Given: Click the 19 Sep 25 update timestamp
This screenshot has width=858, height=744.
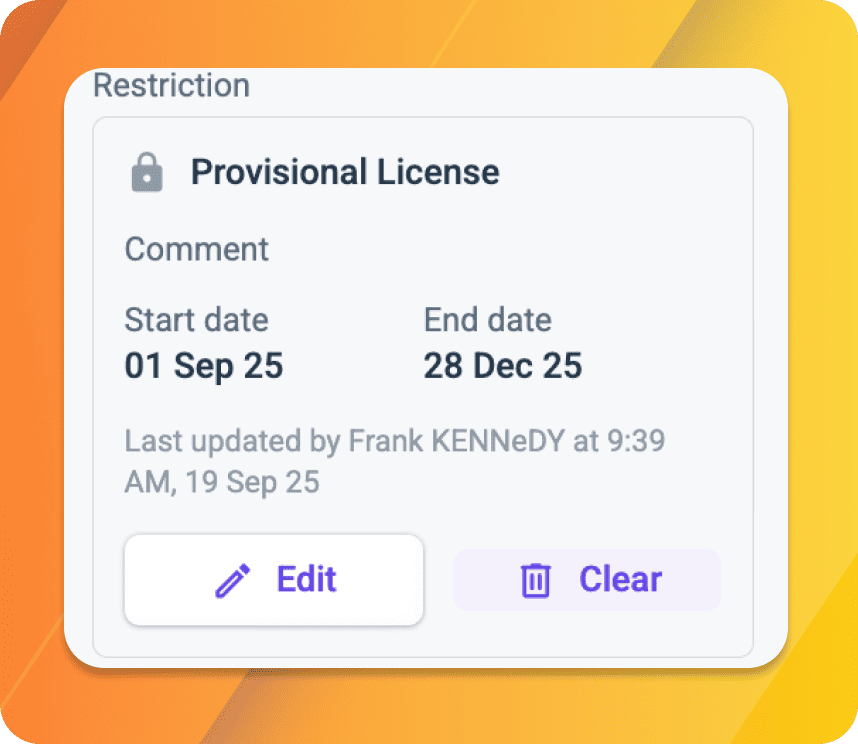Looking at the screenshot, I should pyautogui.click(x=252, y=483).
